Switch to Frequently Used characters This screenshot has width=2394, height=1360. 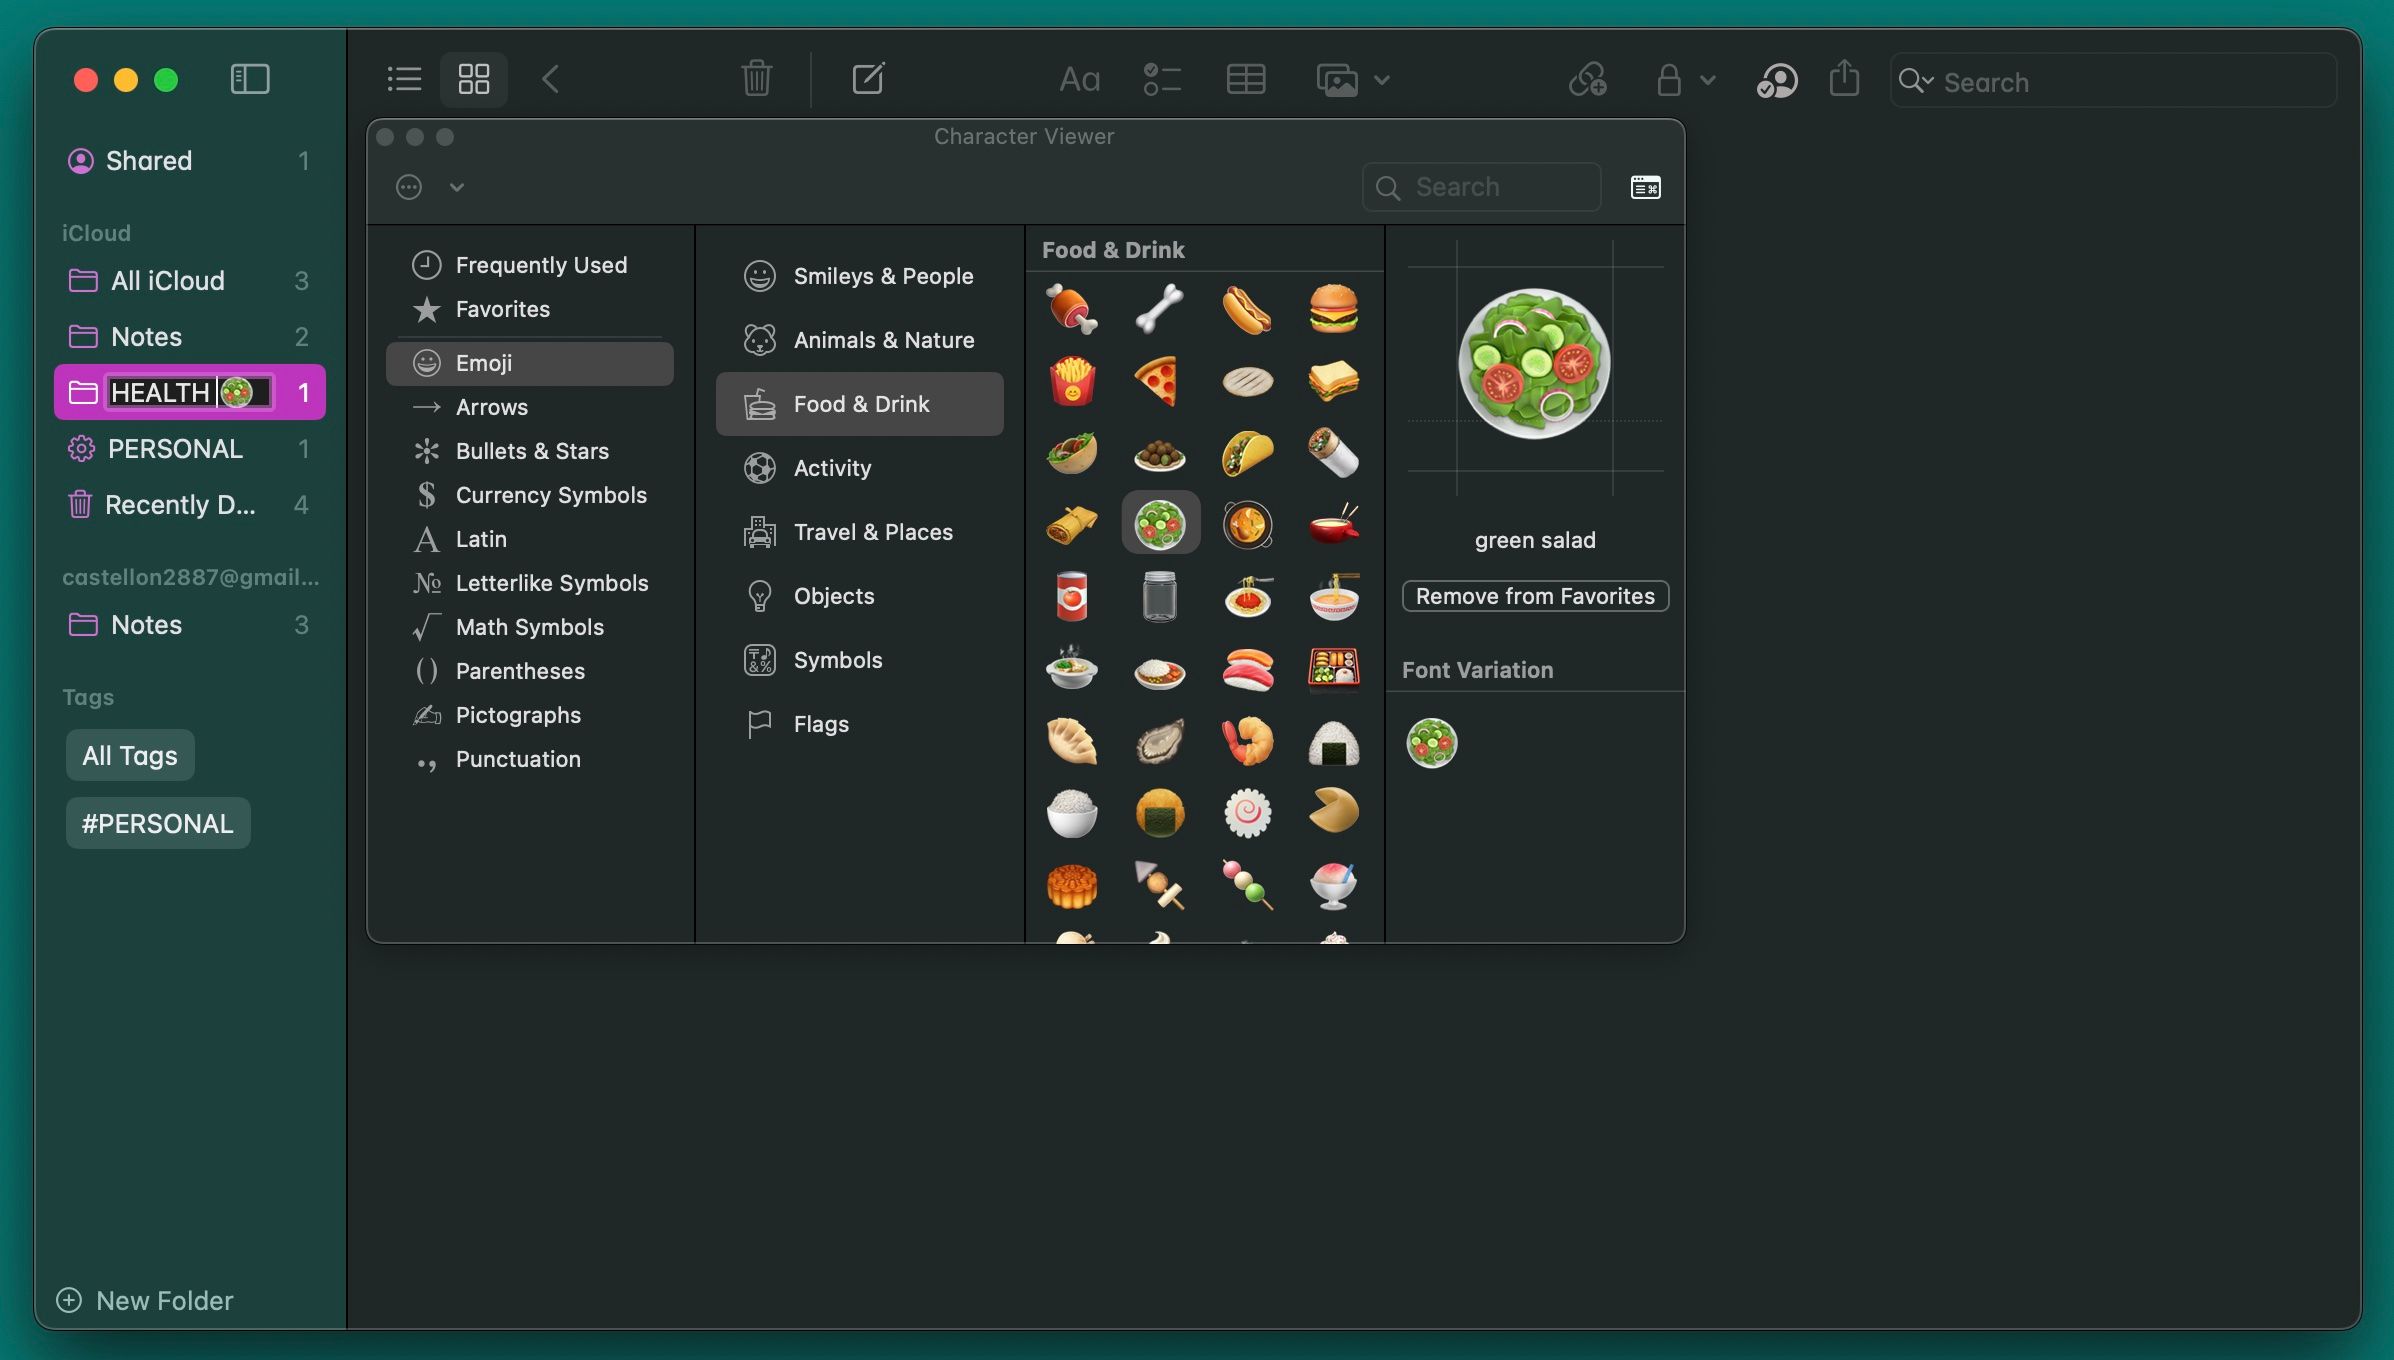542,264
